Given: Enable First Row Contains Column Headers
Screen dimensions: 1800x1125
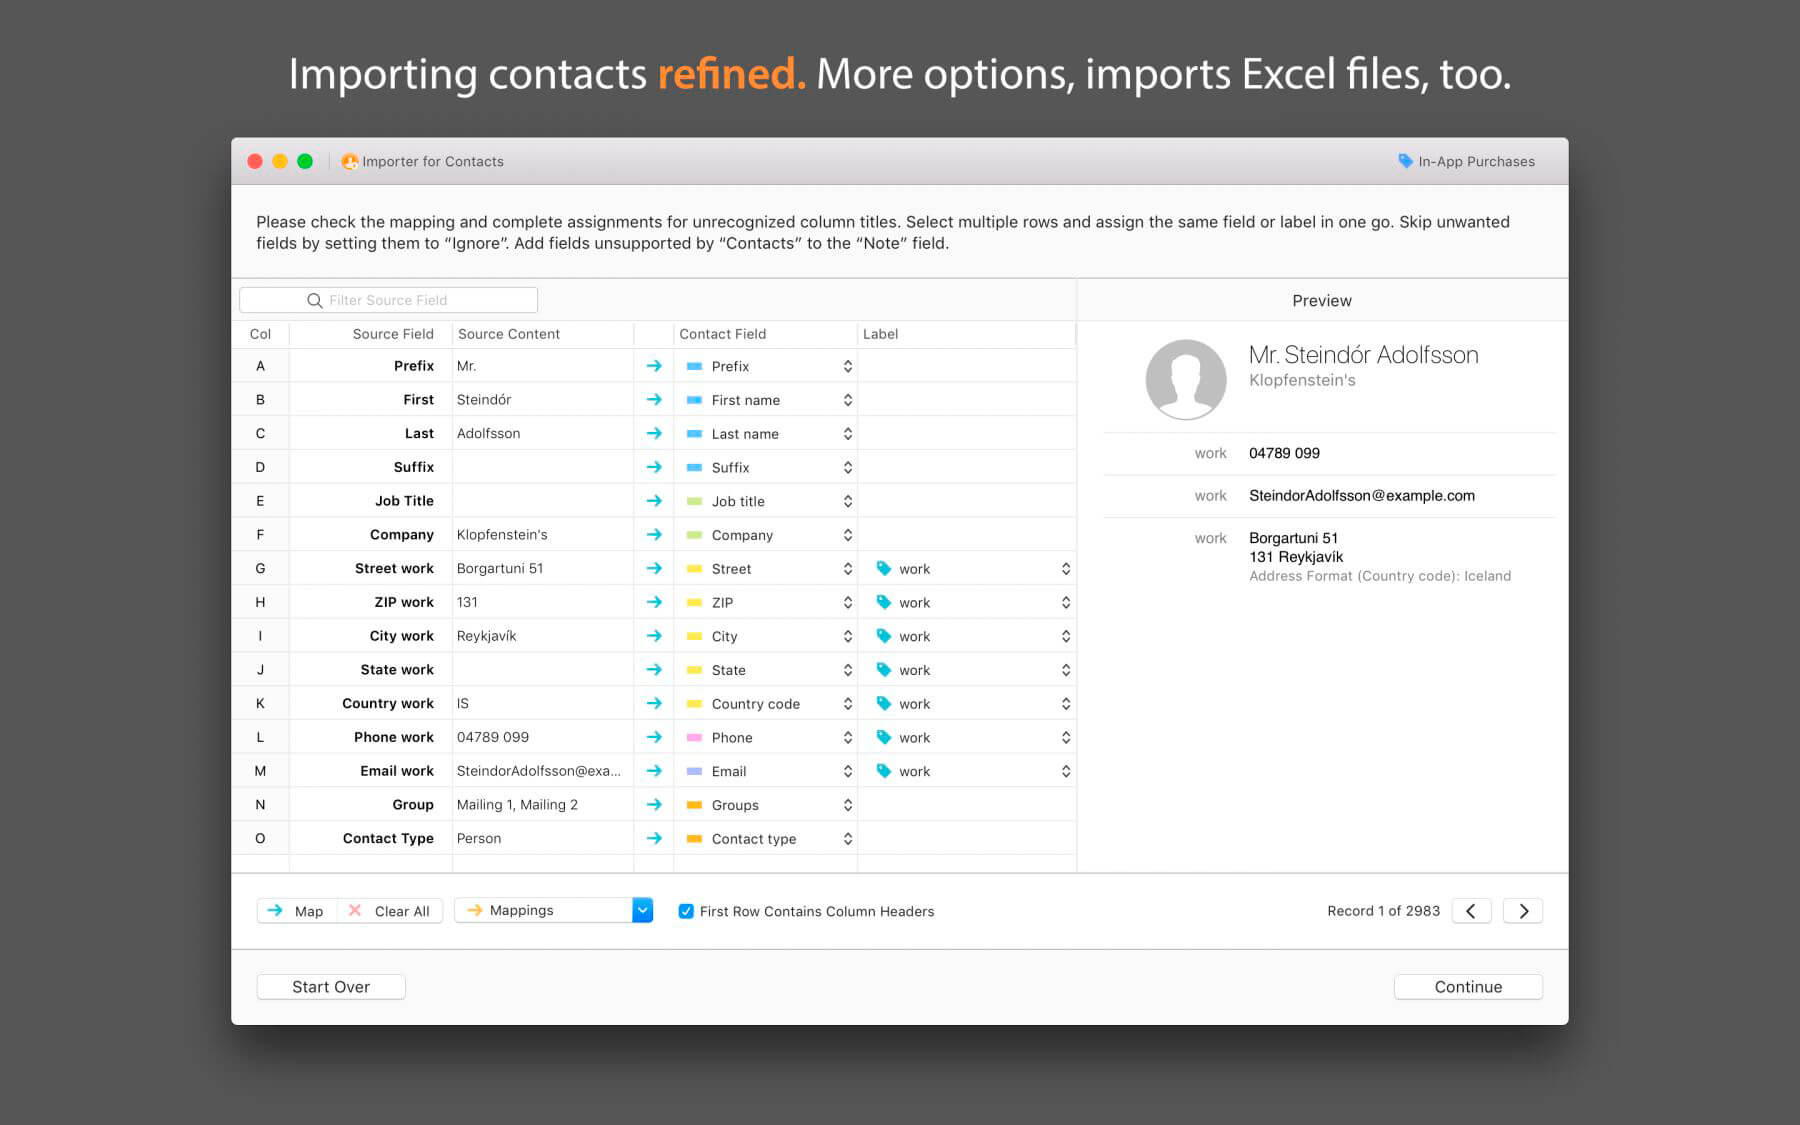Looking at the screenshot, I should (686, 911).
